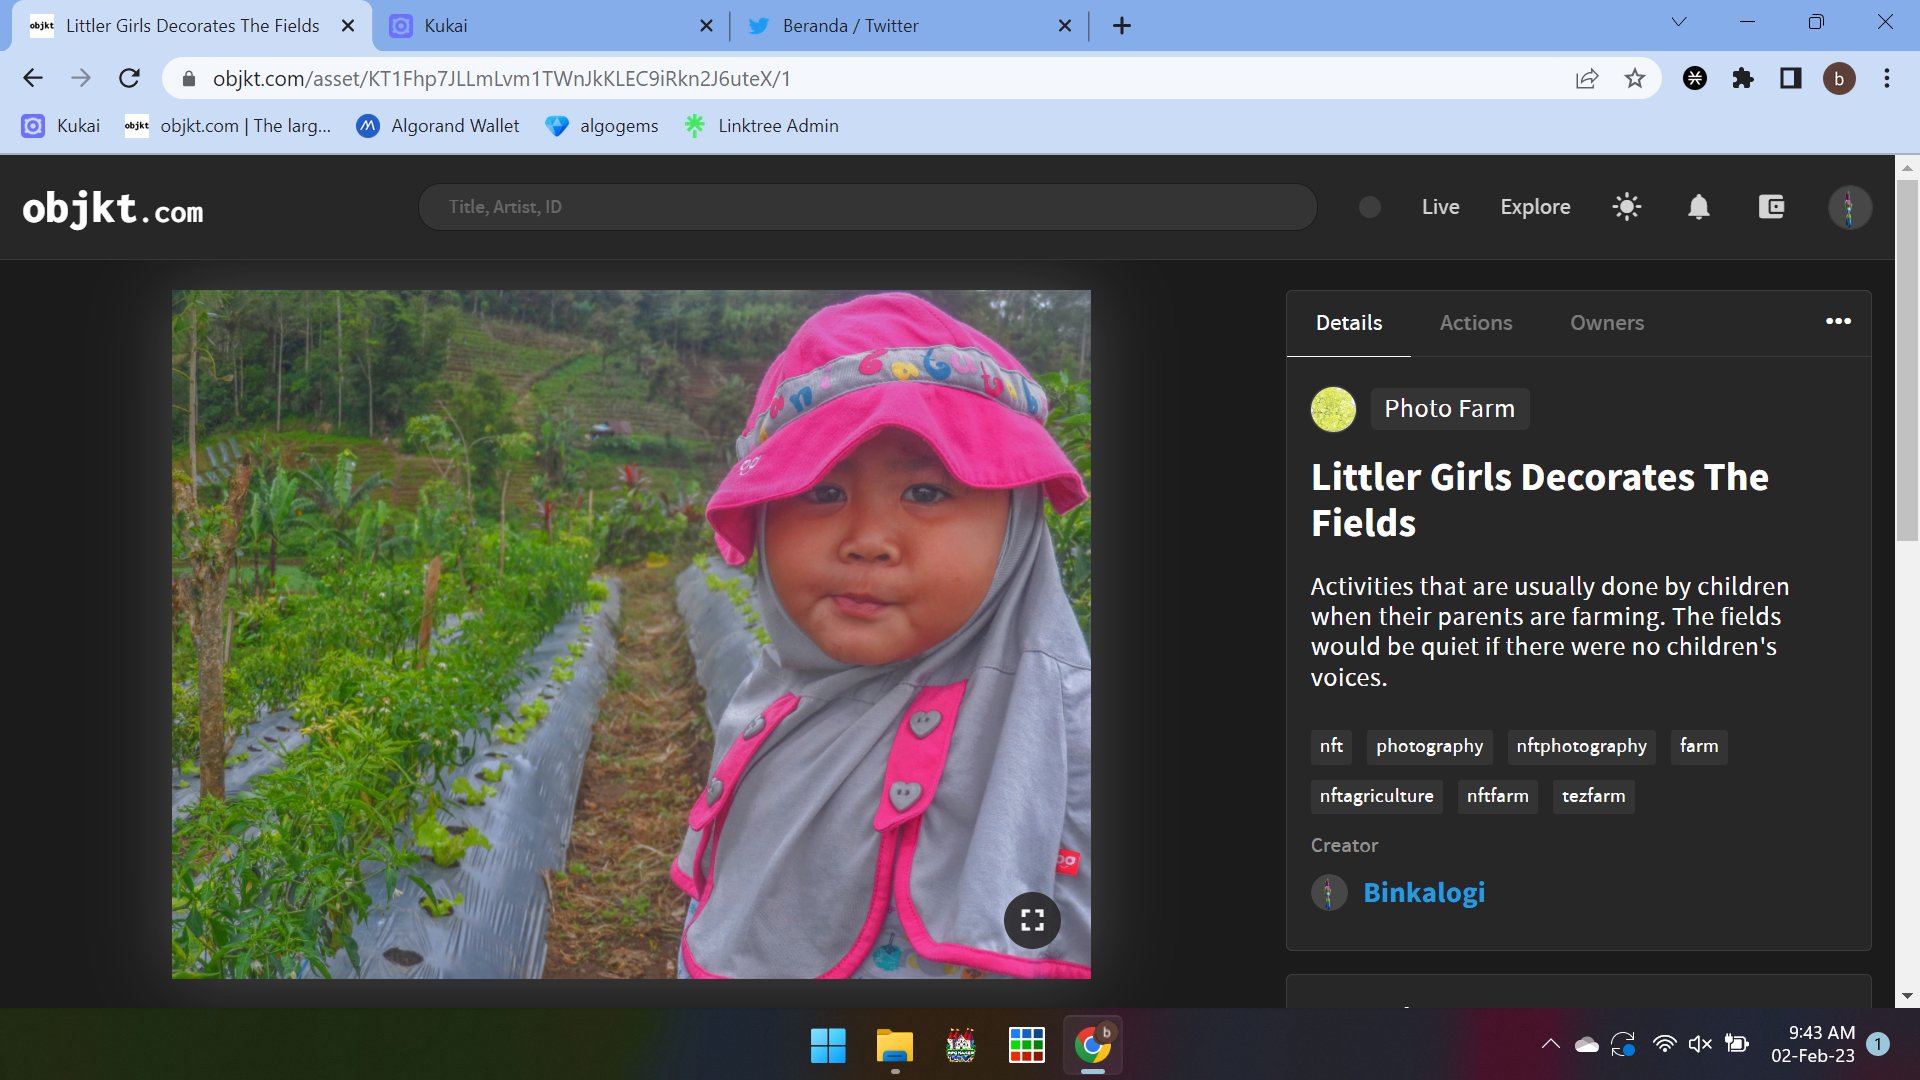This screenshot has height=1080, width=1920.
Task: Open the notifications bell icon
Action: pyautogui.click(x=1699, y=207)
